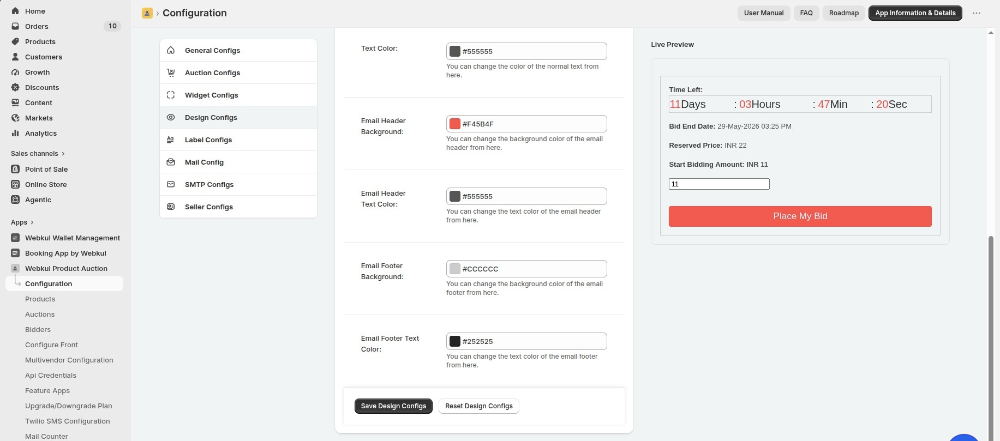Click the Widget Configs frame icon
The height and width of the screenshot is (441, 1000).
point(170,95)
